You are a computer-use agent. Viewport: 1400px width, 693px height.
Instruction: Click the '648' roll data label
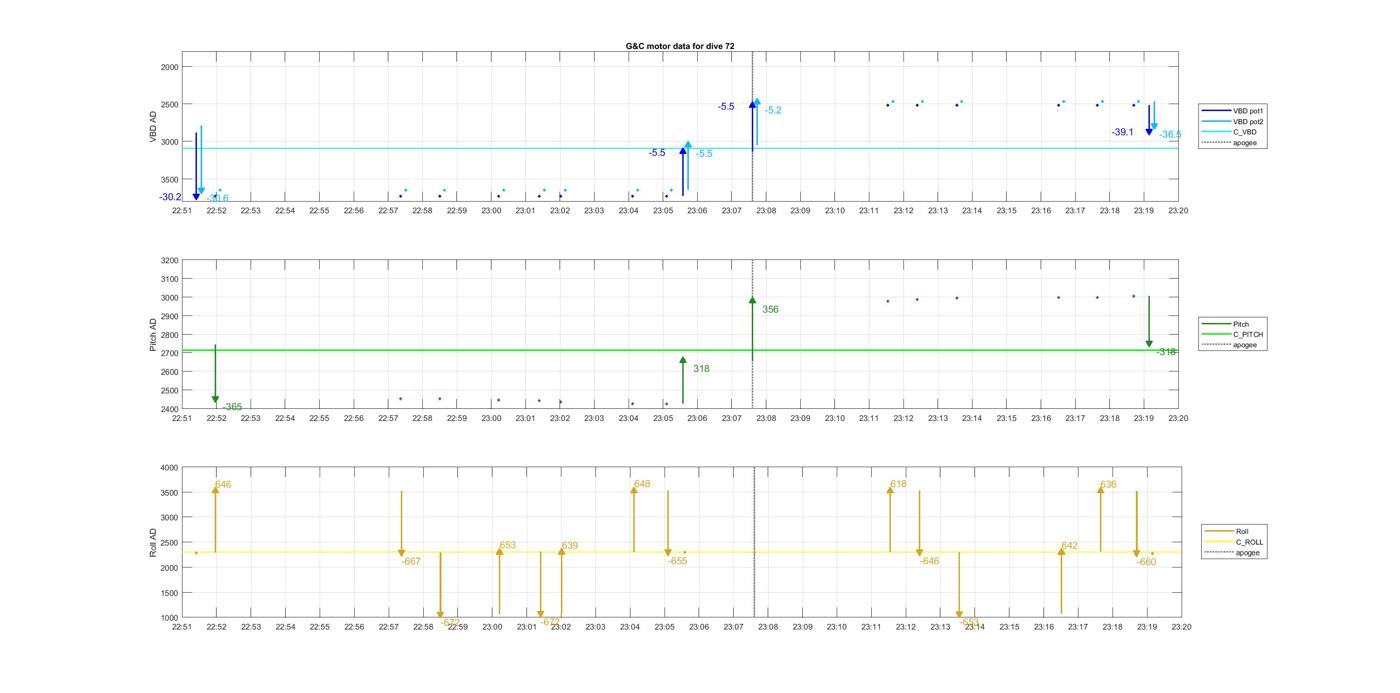tap(642, 484)
